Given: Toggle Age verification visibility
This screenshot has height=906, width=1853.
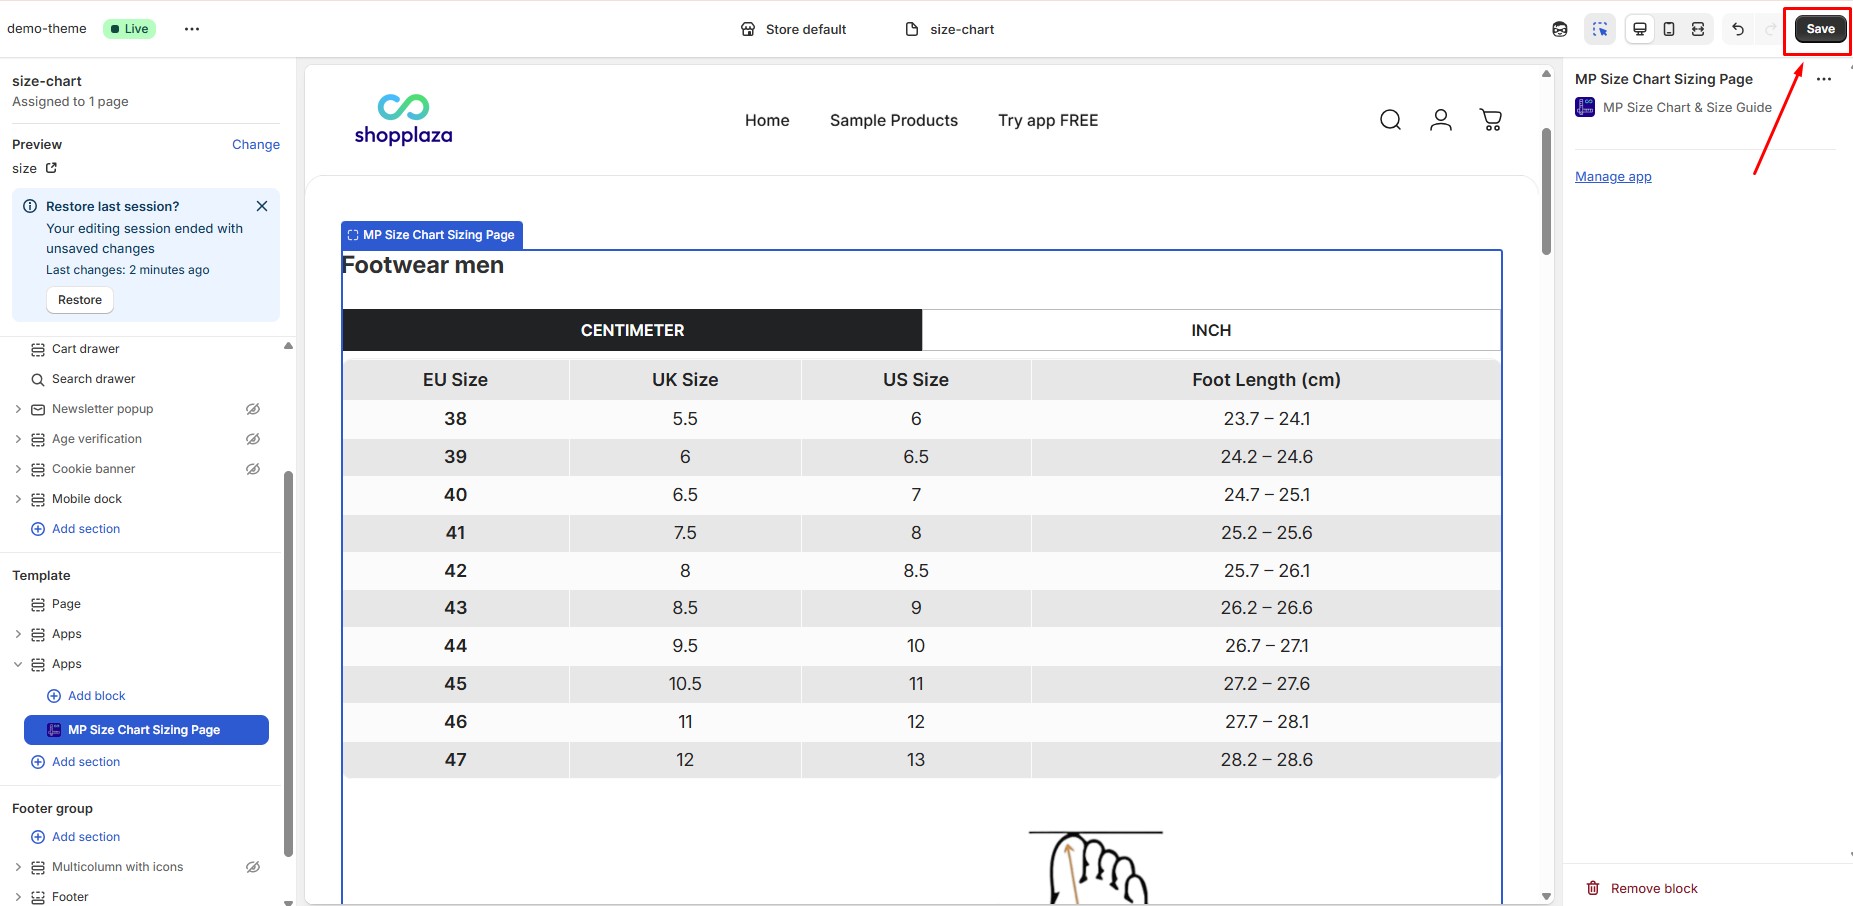Looking at the screenshot, I should [253, 439].
